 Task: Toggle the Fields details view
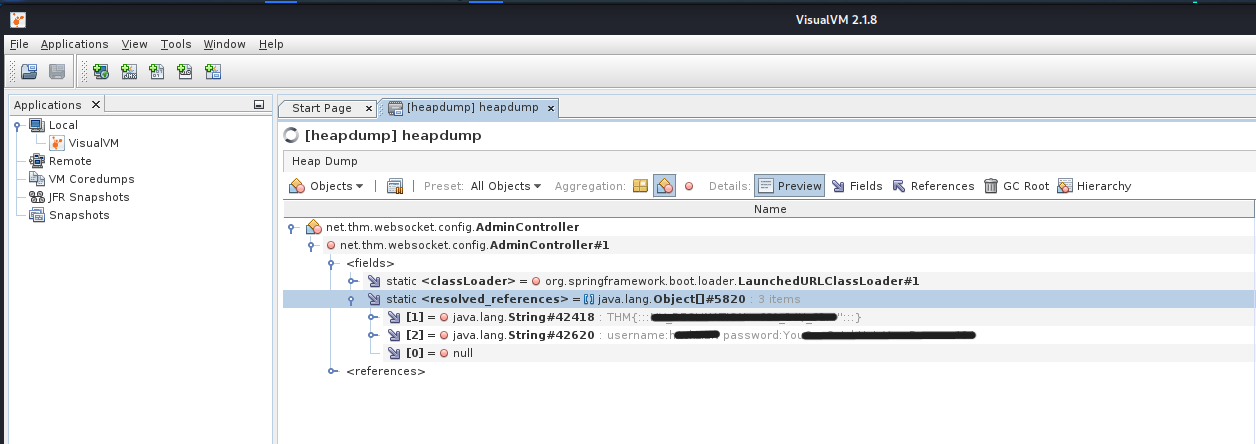pyautogui.click(x=856, y=186)
